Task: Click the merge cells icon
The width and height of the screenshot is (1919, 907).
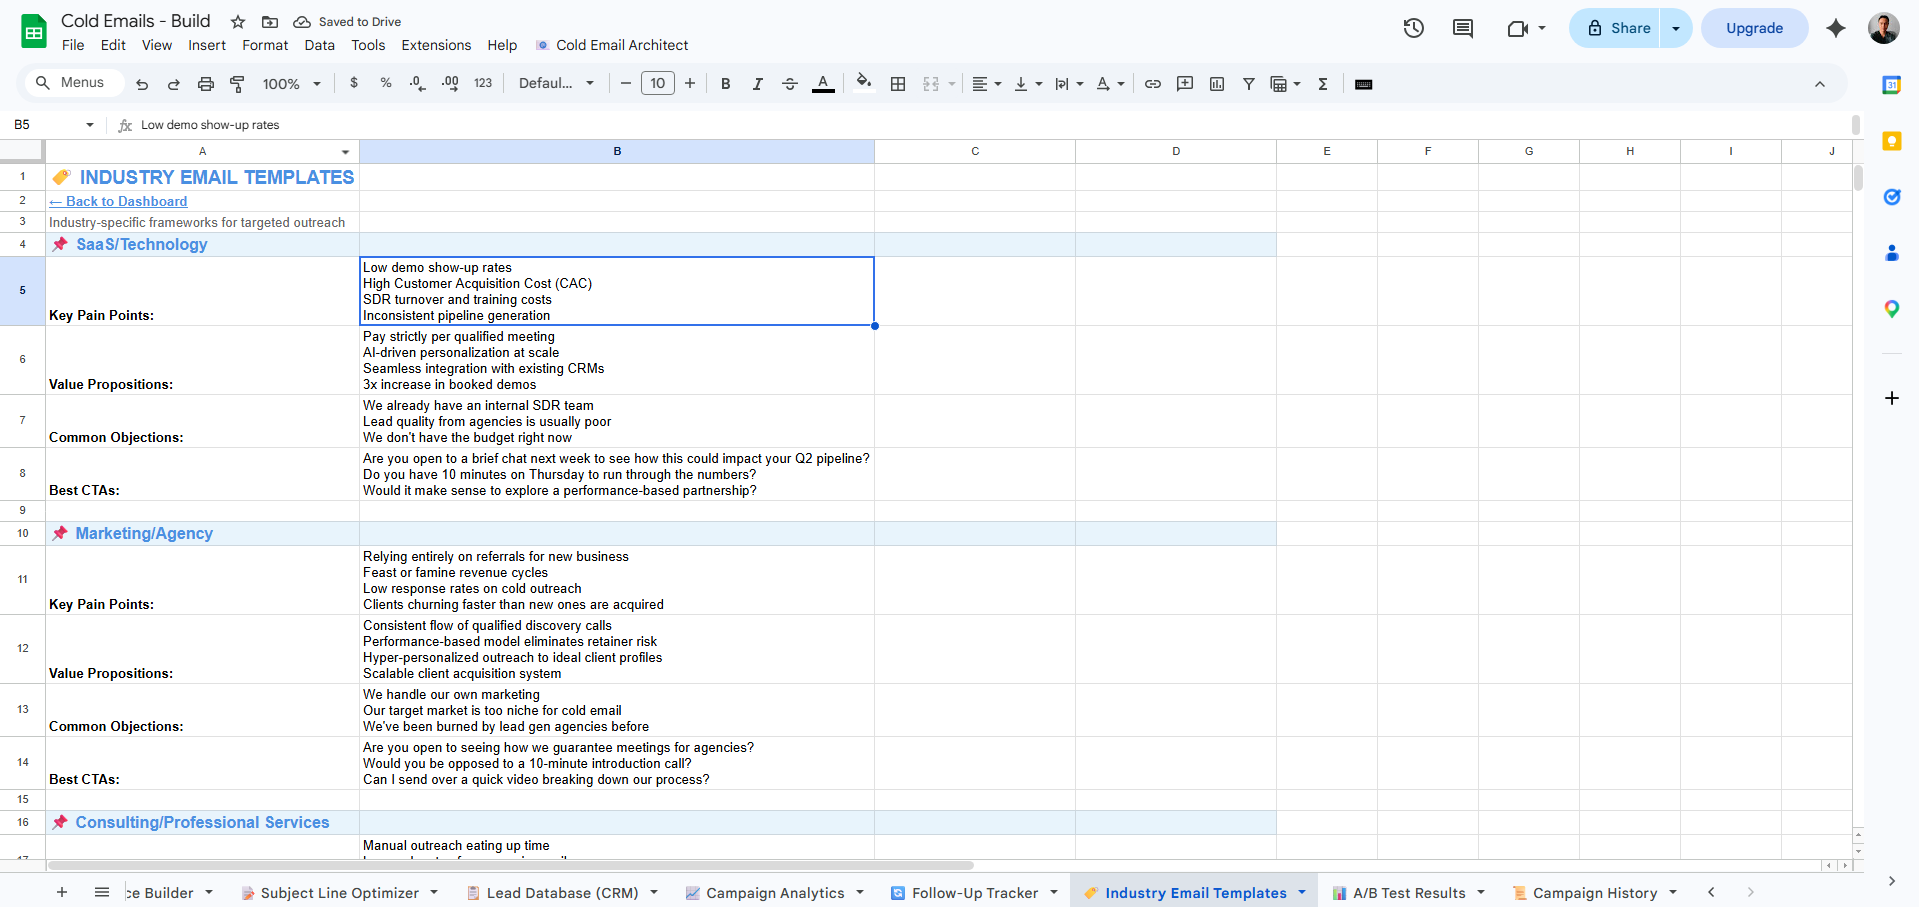Action: pos(931,84)
